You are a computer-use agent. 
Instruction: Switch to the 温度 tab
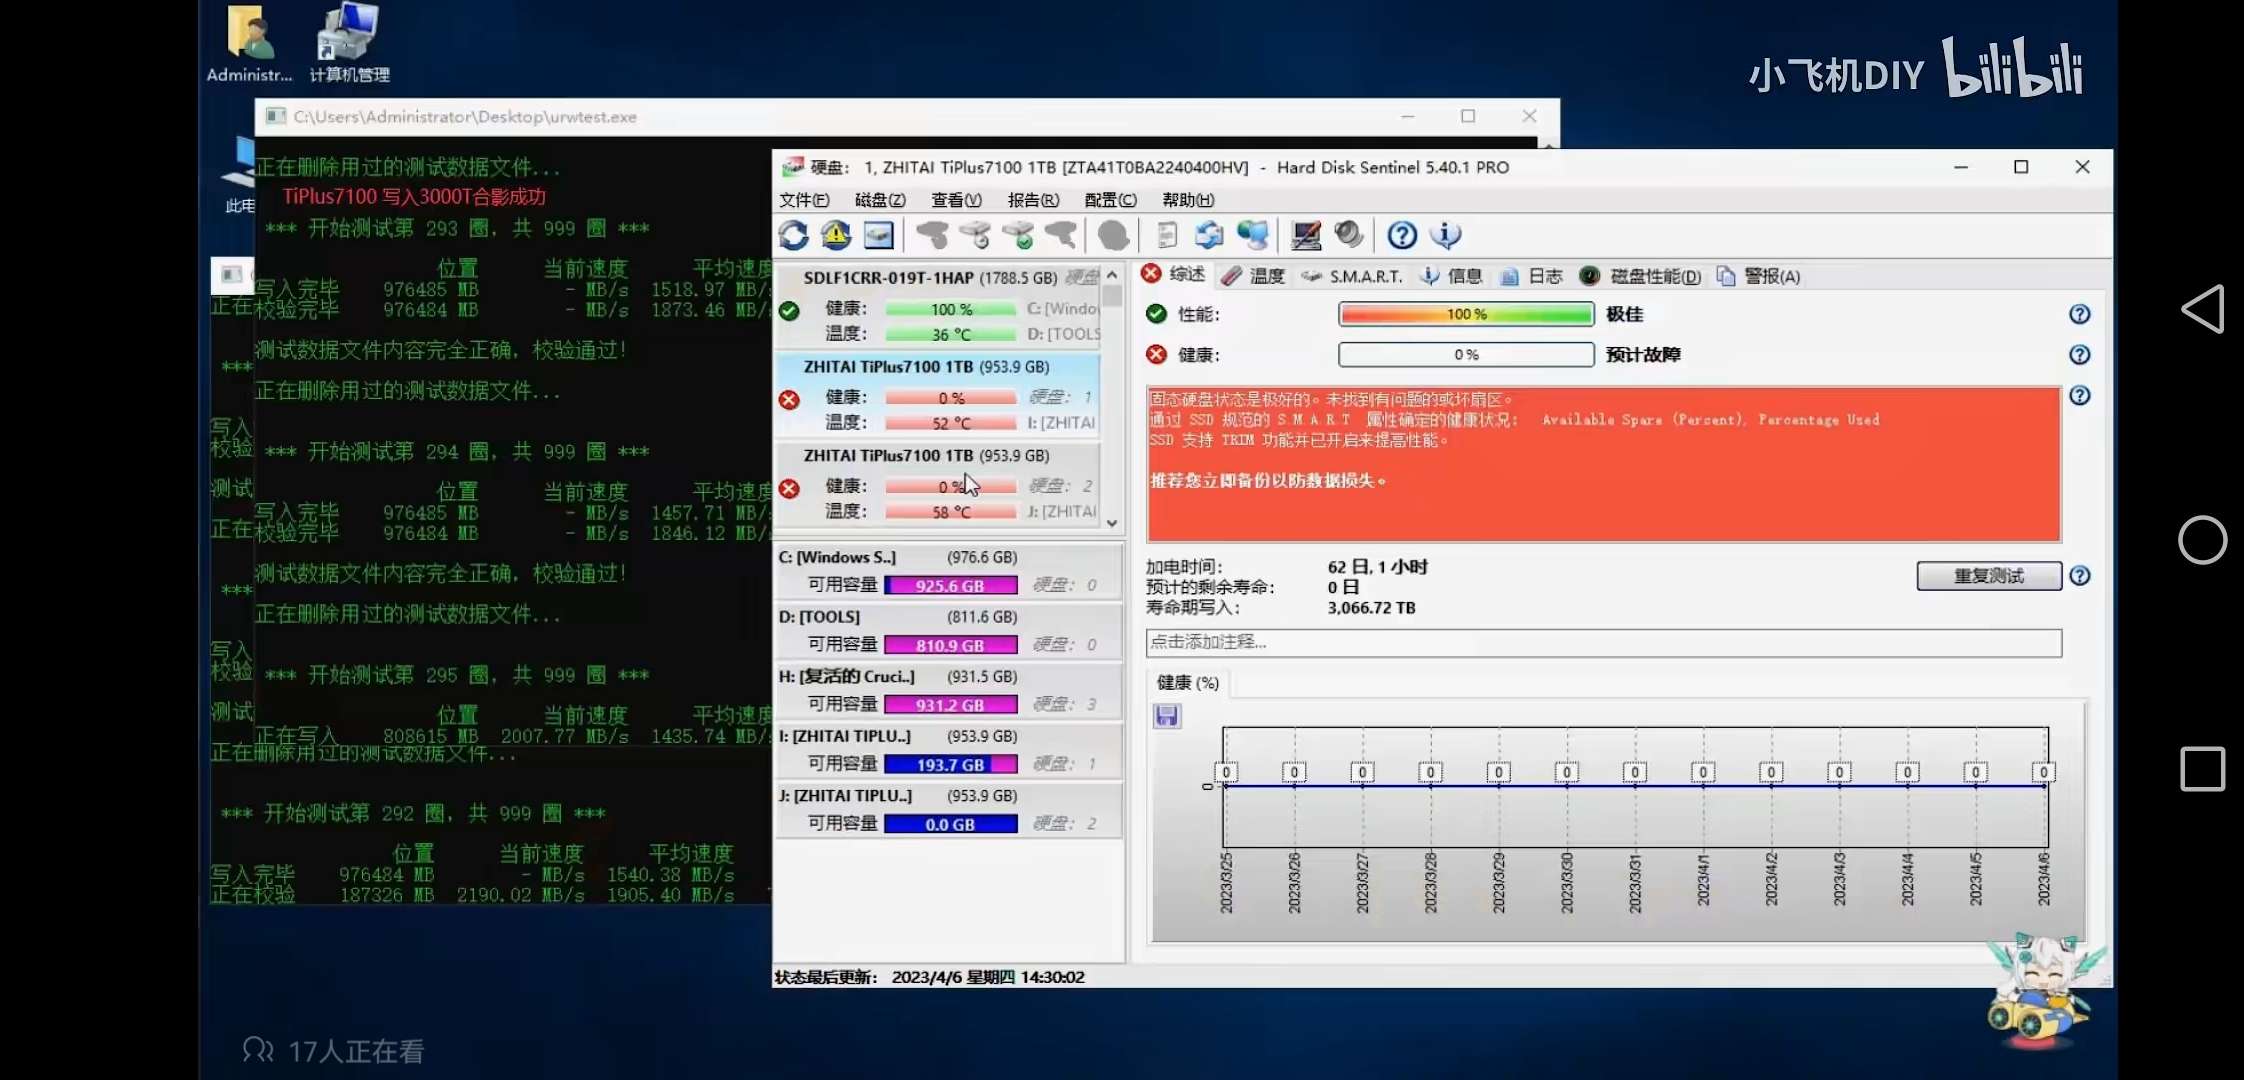click(x=1253, y=276)
